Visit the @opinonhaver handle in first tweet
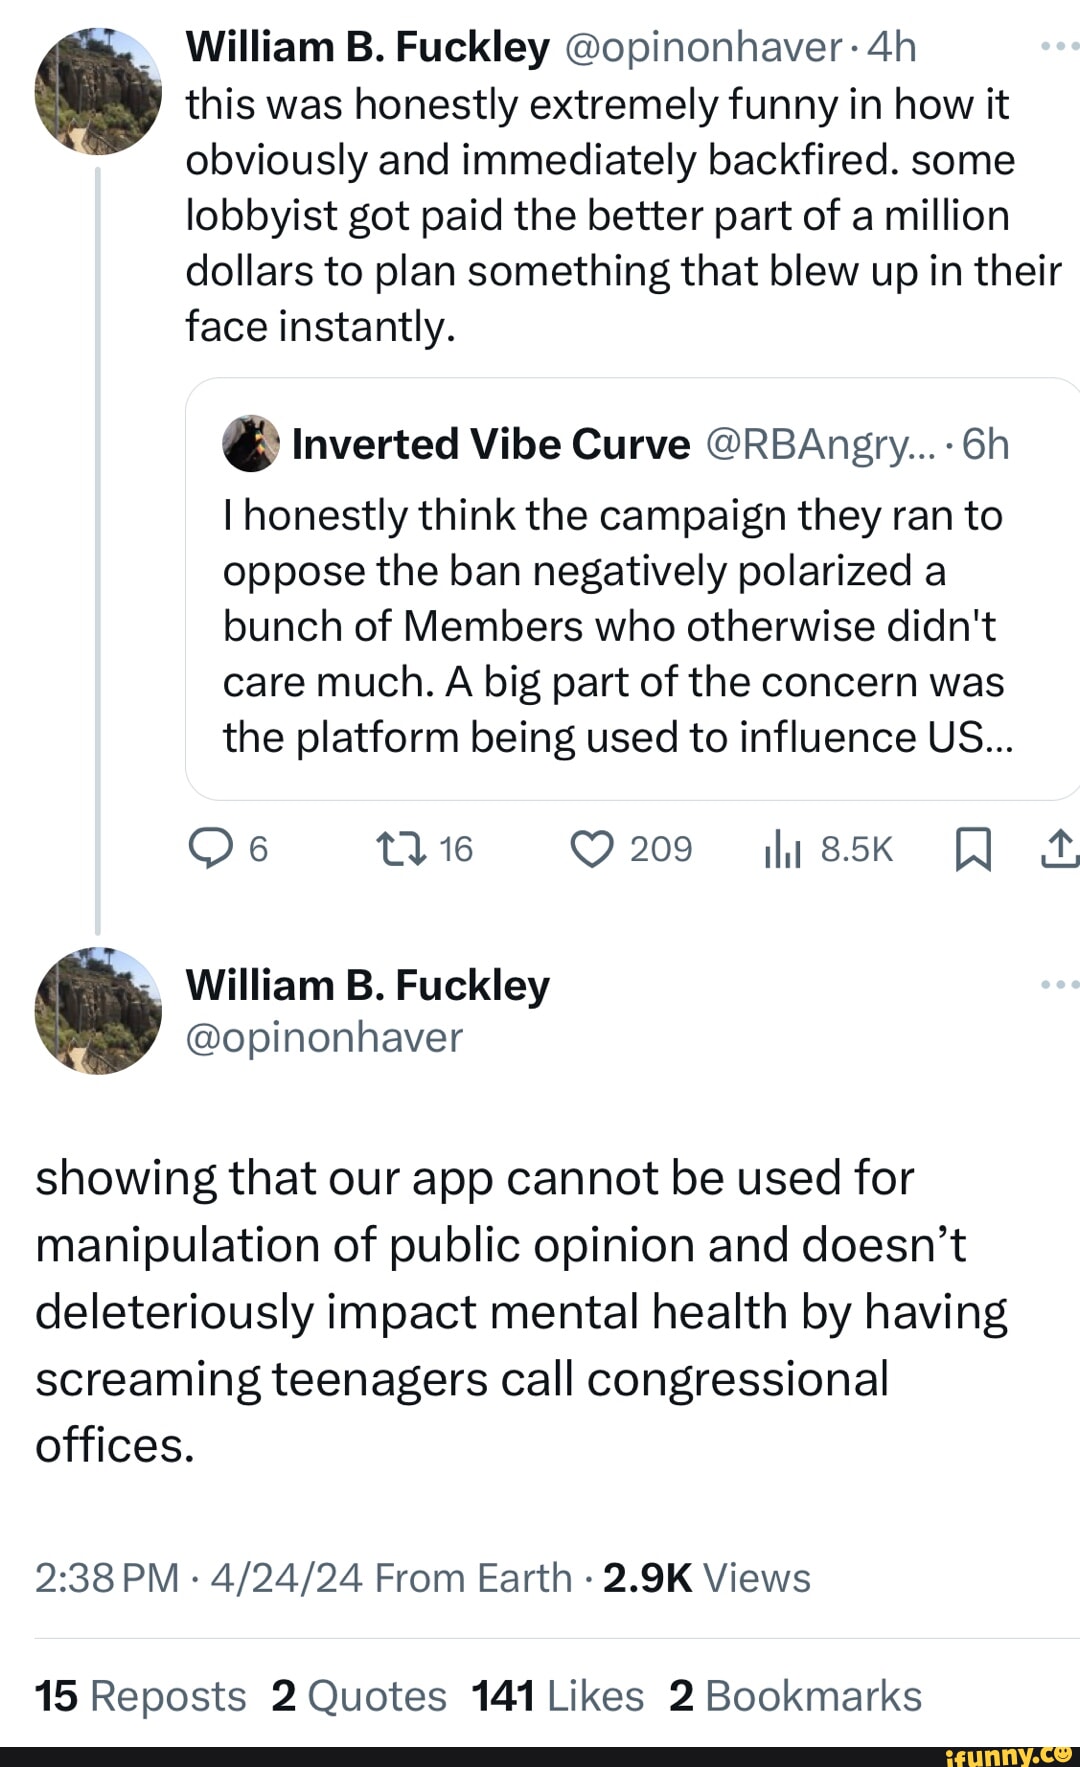 703,47
